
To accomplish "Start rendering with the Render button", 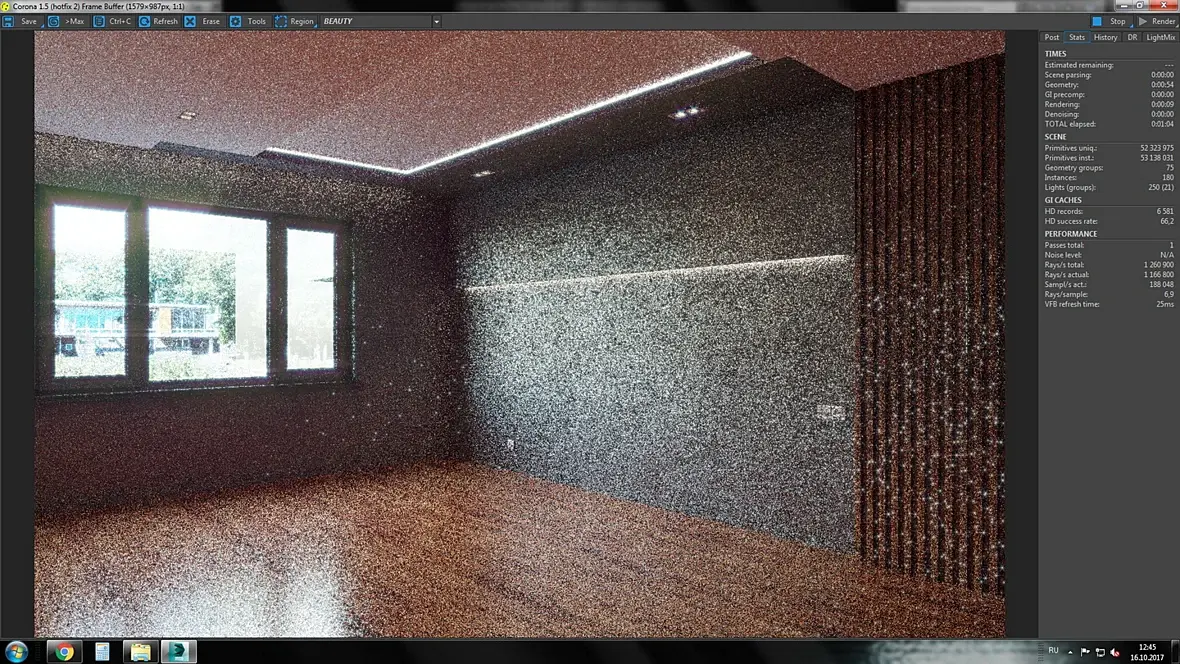I will click(x=1156, y=21).
